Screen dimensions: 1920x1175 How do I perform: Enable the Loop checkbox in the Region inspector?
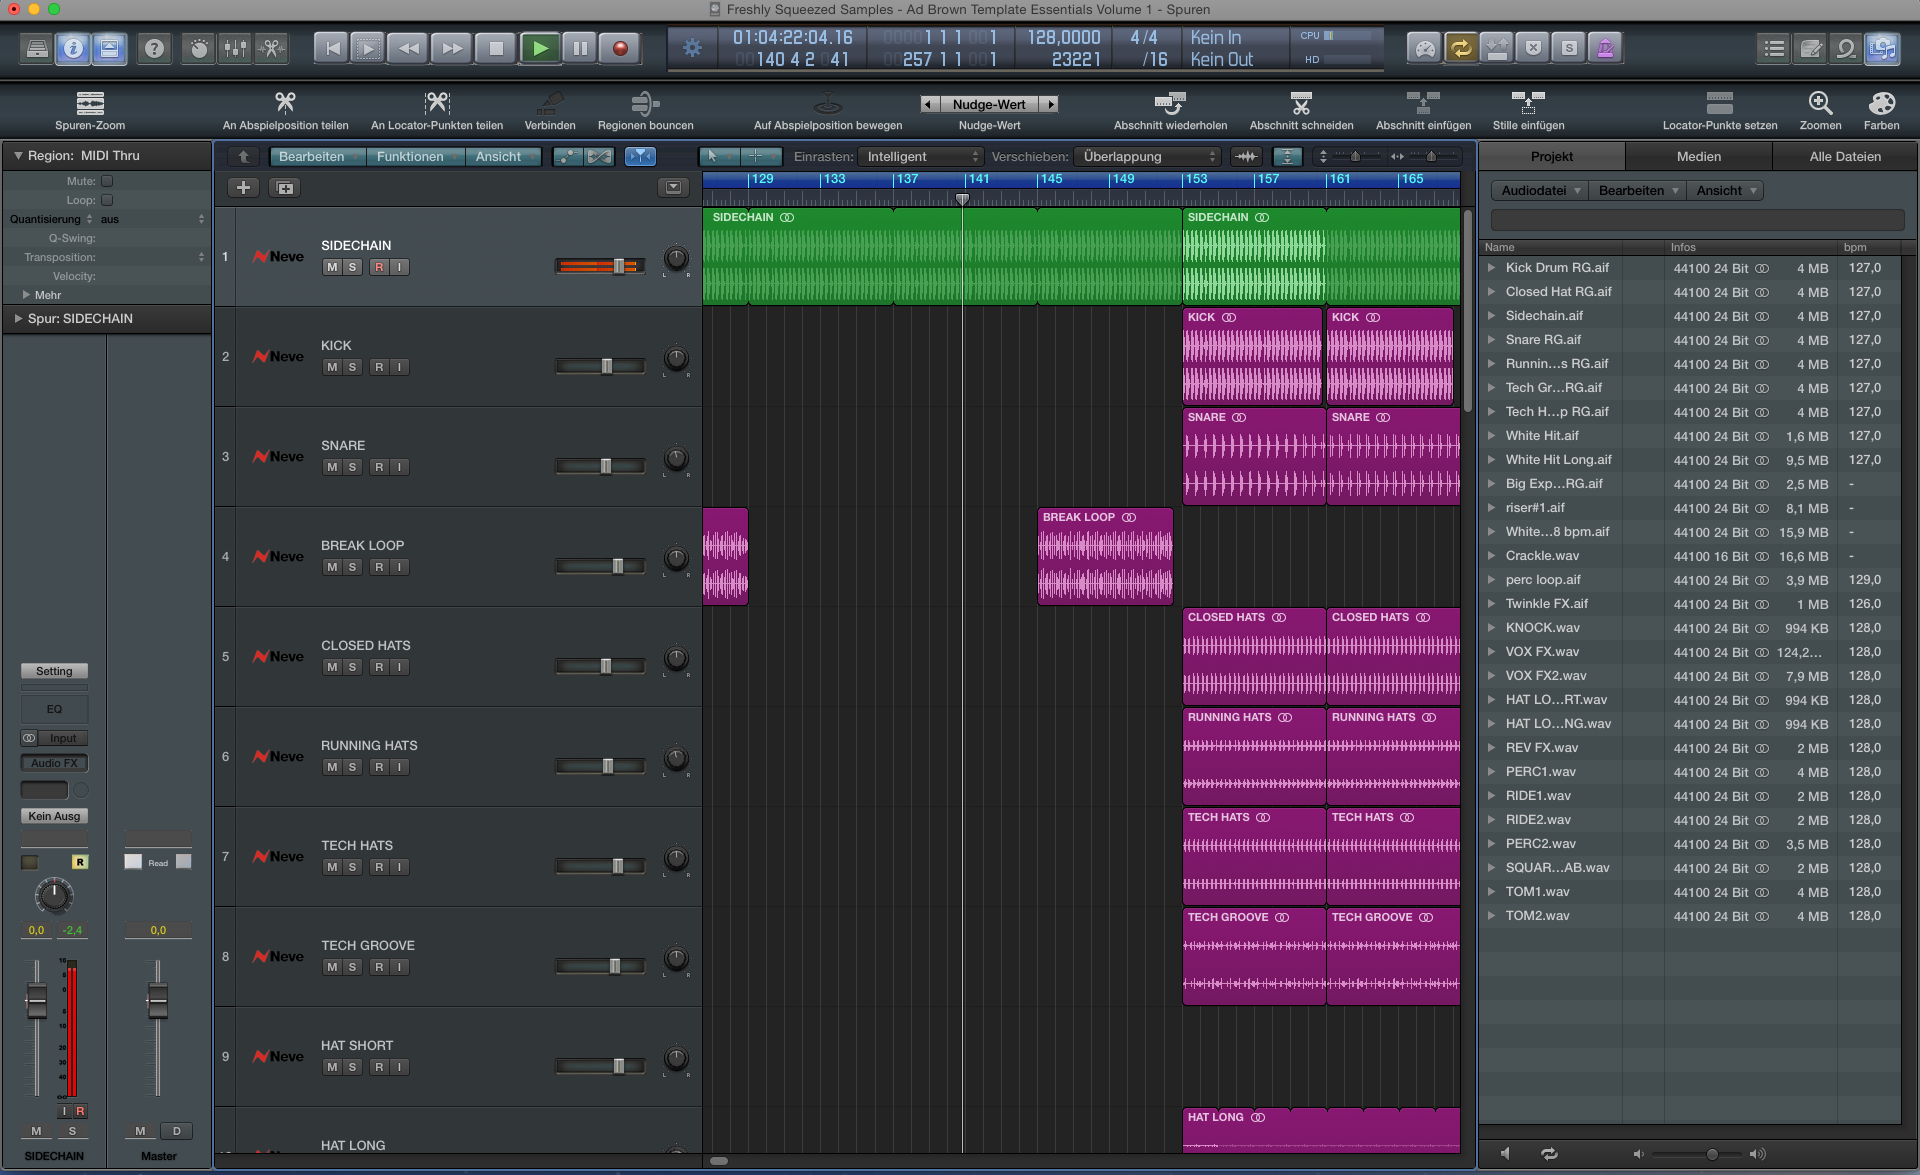tap(106, 199)
